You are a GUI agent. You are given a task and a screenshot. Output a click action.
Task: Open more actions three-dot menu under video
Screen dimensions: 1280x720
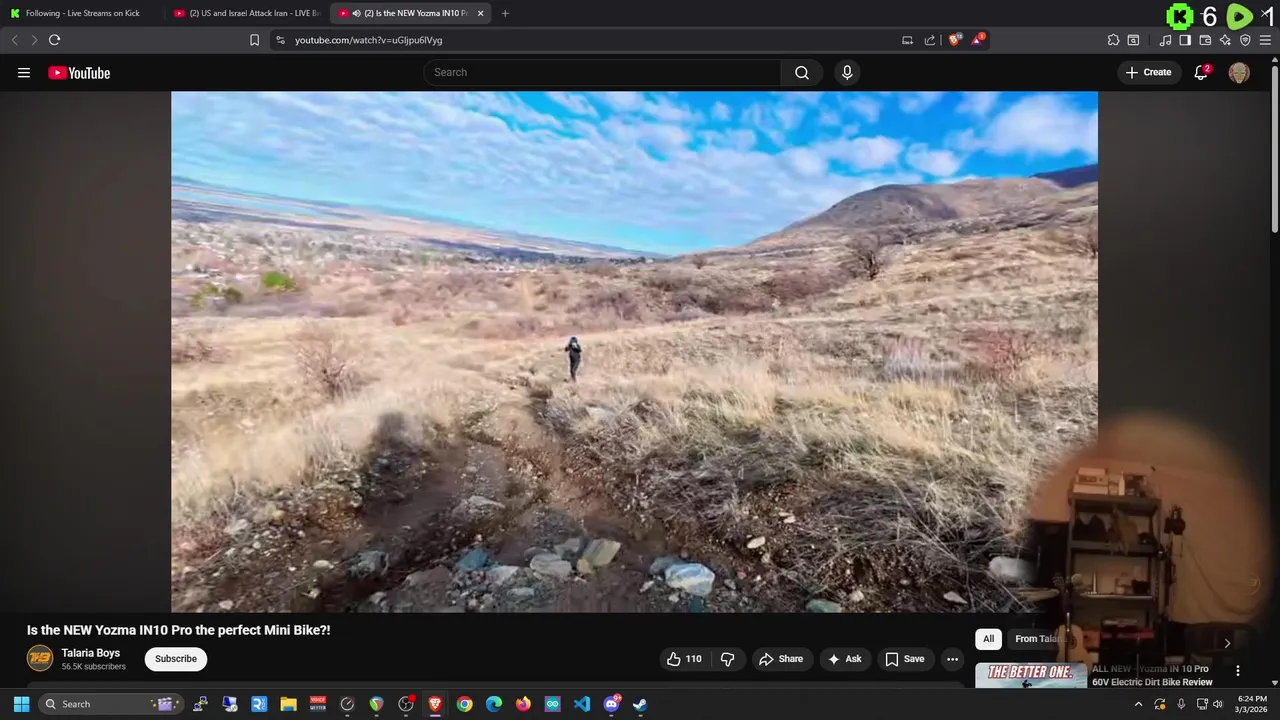click(x=952, y=659)
